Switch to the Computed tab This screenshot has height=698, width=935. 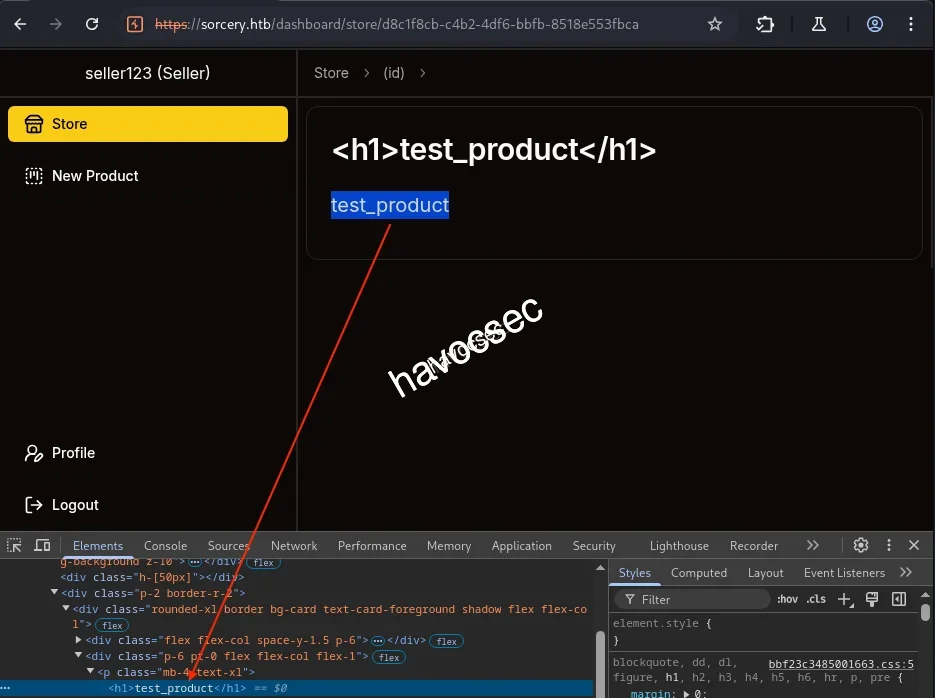point(699,572)
